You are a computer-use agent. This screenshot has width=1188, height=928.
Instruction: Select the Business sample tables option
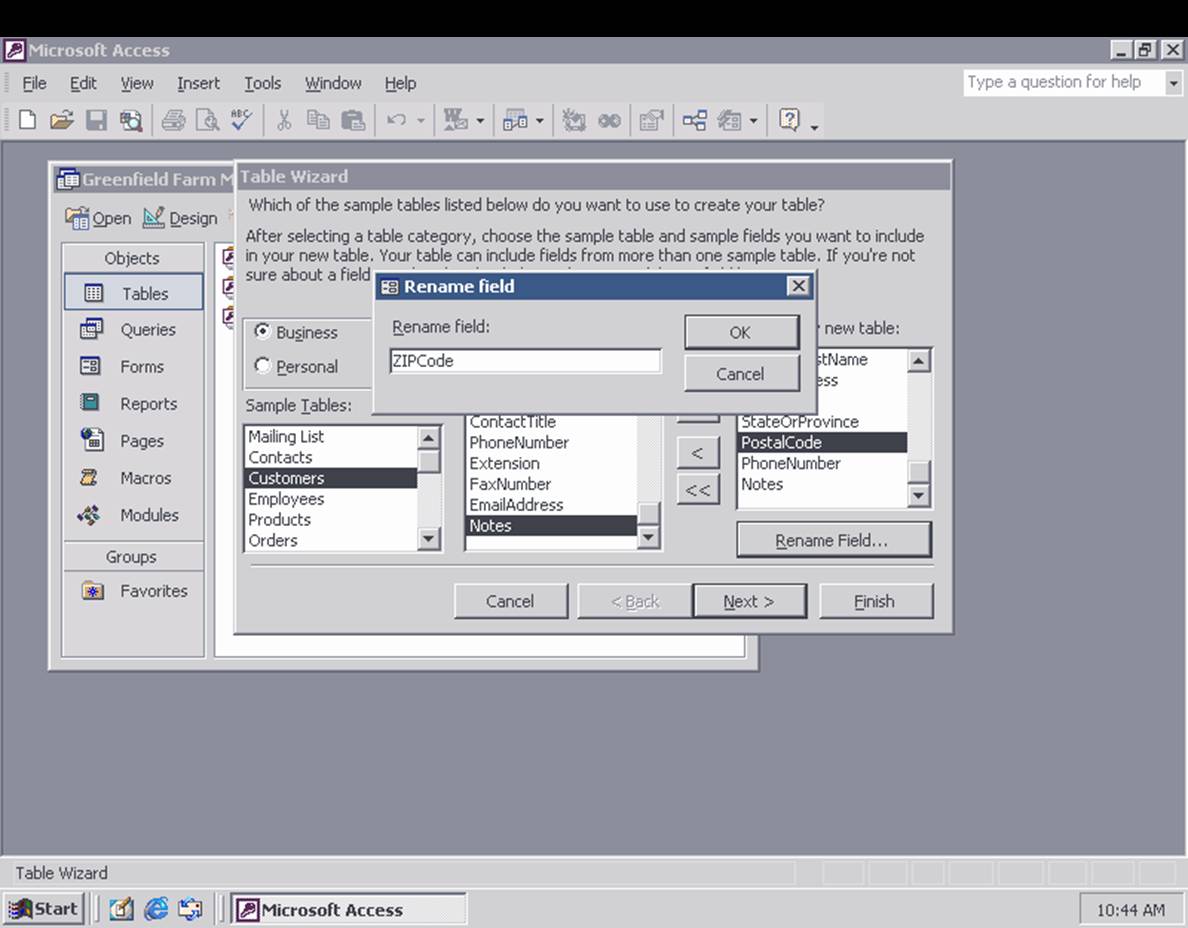[x=262, y=332]
